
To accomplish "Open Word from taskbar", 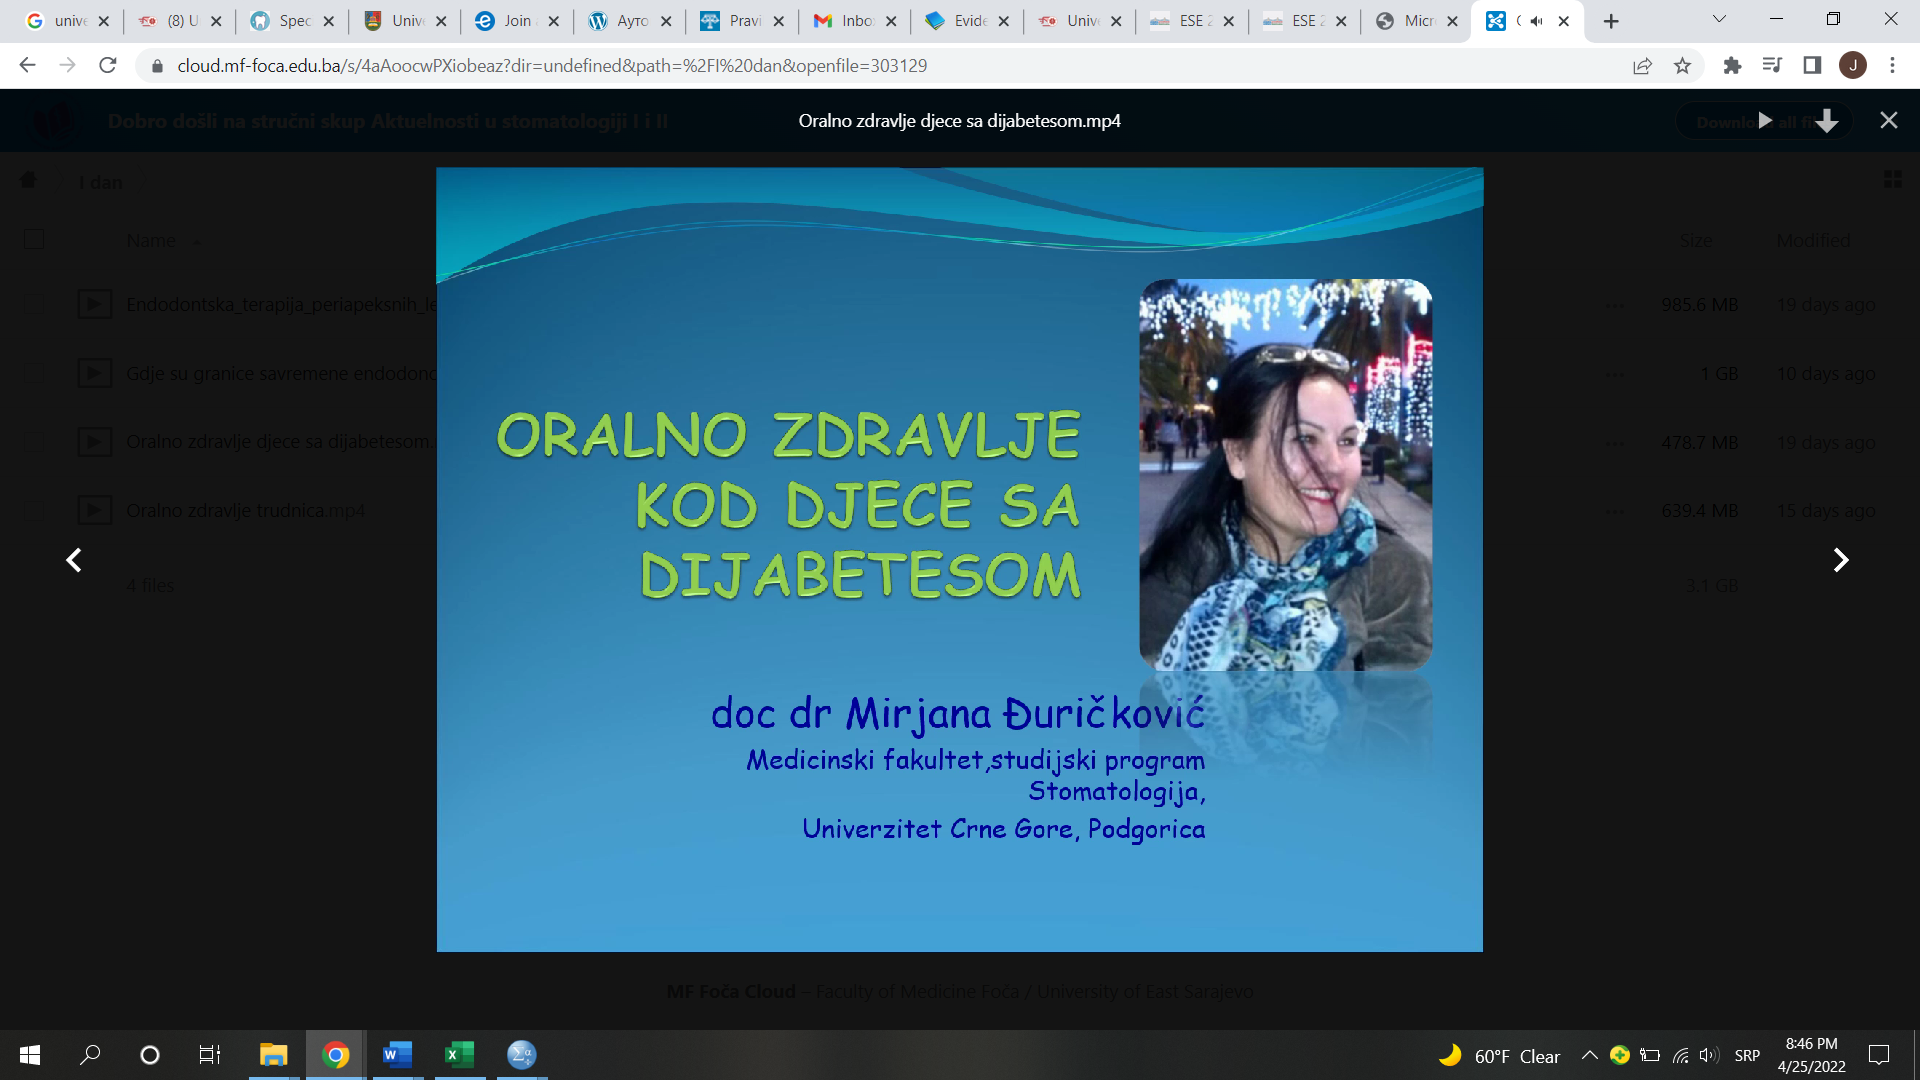I will 397,1055.
